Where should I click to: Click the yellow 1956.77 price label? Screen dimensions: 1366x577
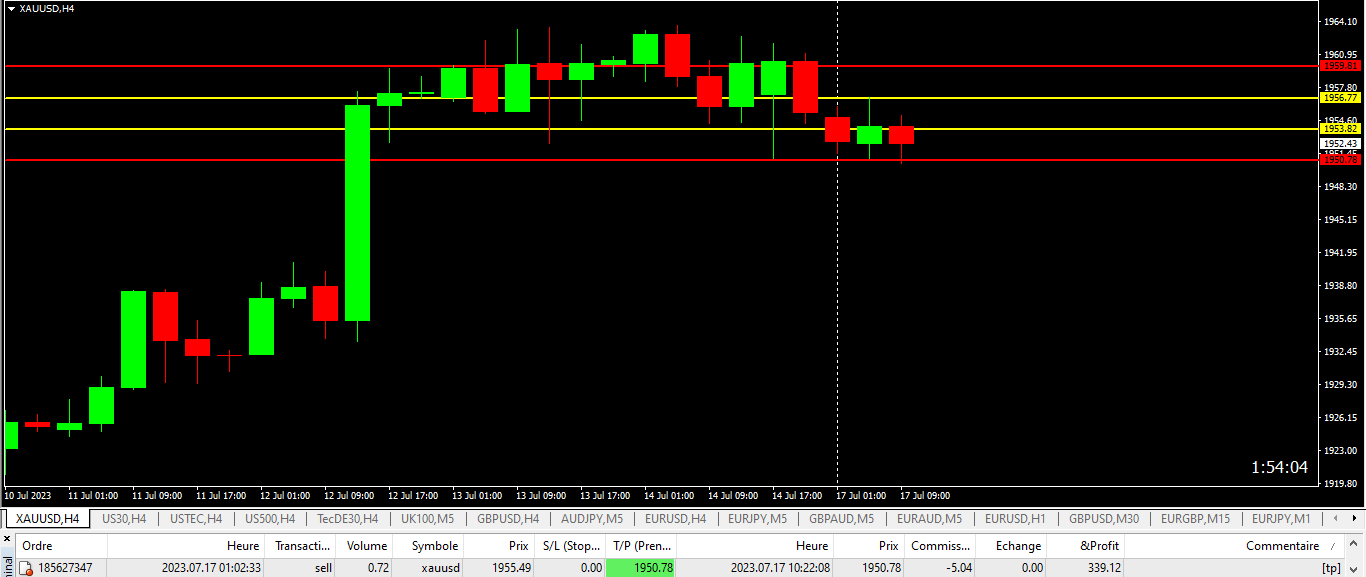(1340, 98)
